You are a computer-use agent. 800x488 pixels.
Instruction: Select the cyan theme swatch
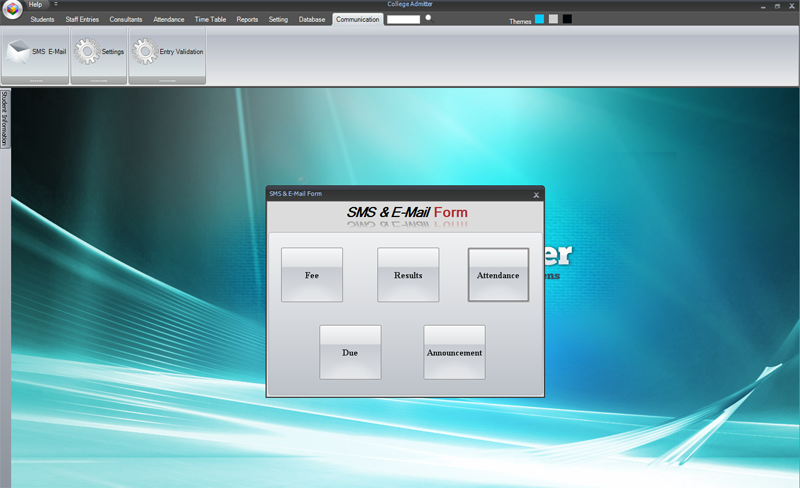tap(539, 19)
